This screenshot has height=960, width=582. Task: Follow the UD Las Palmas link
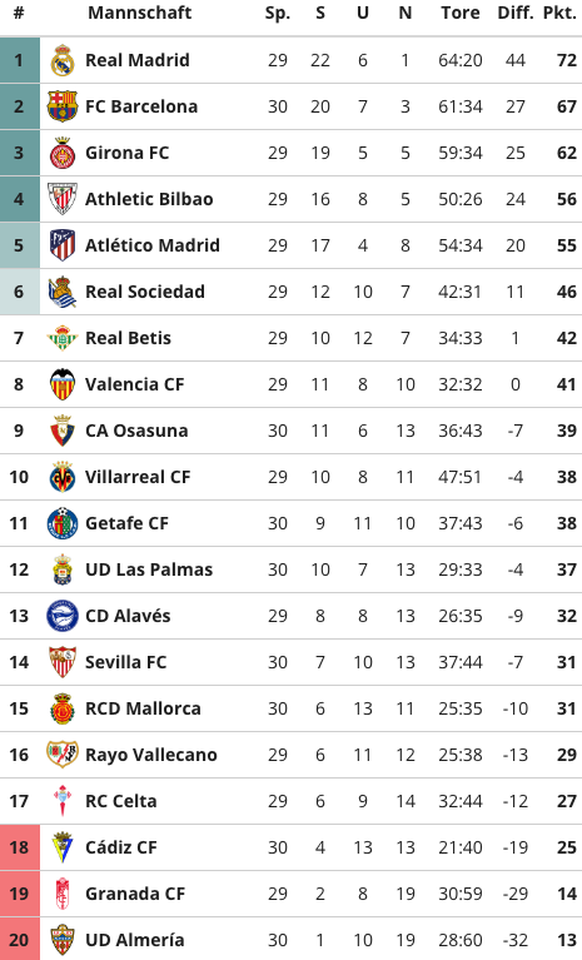(149, 569)
